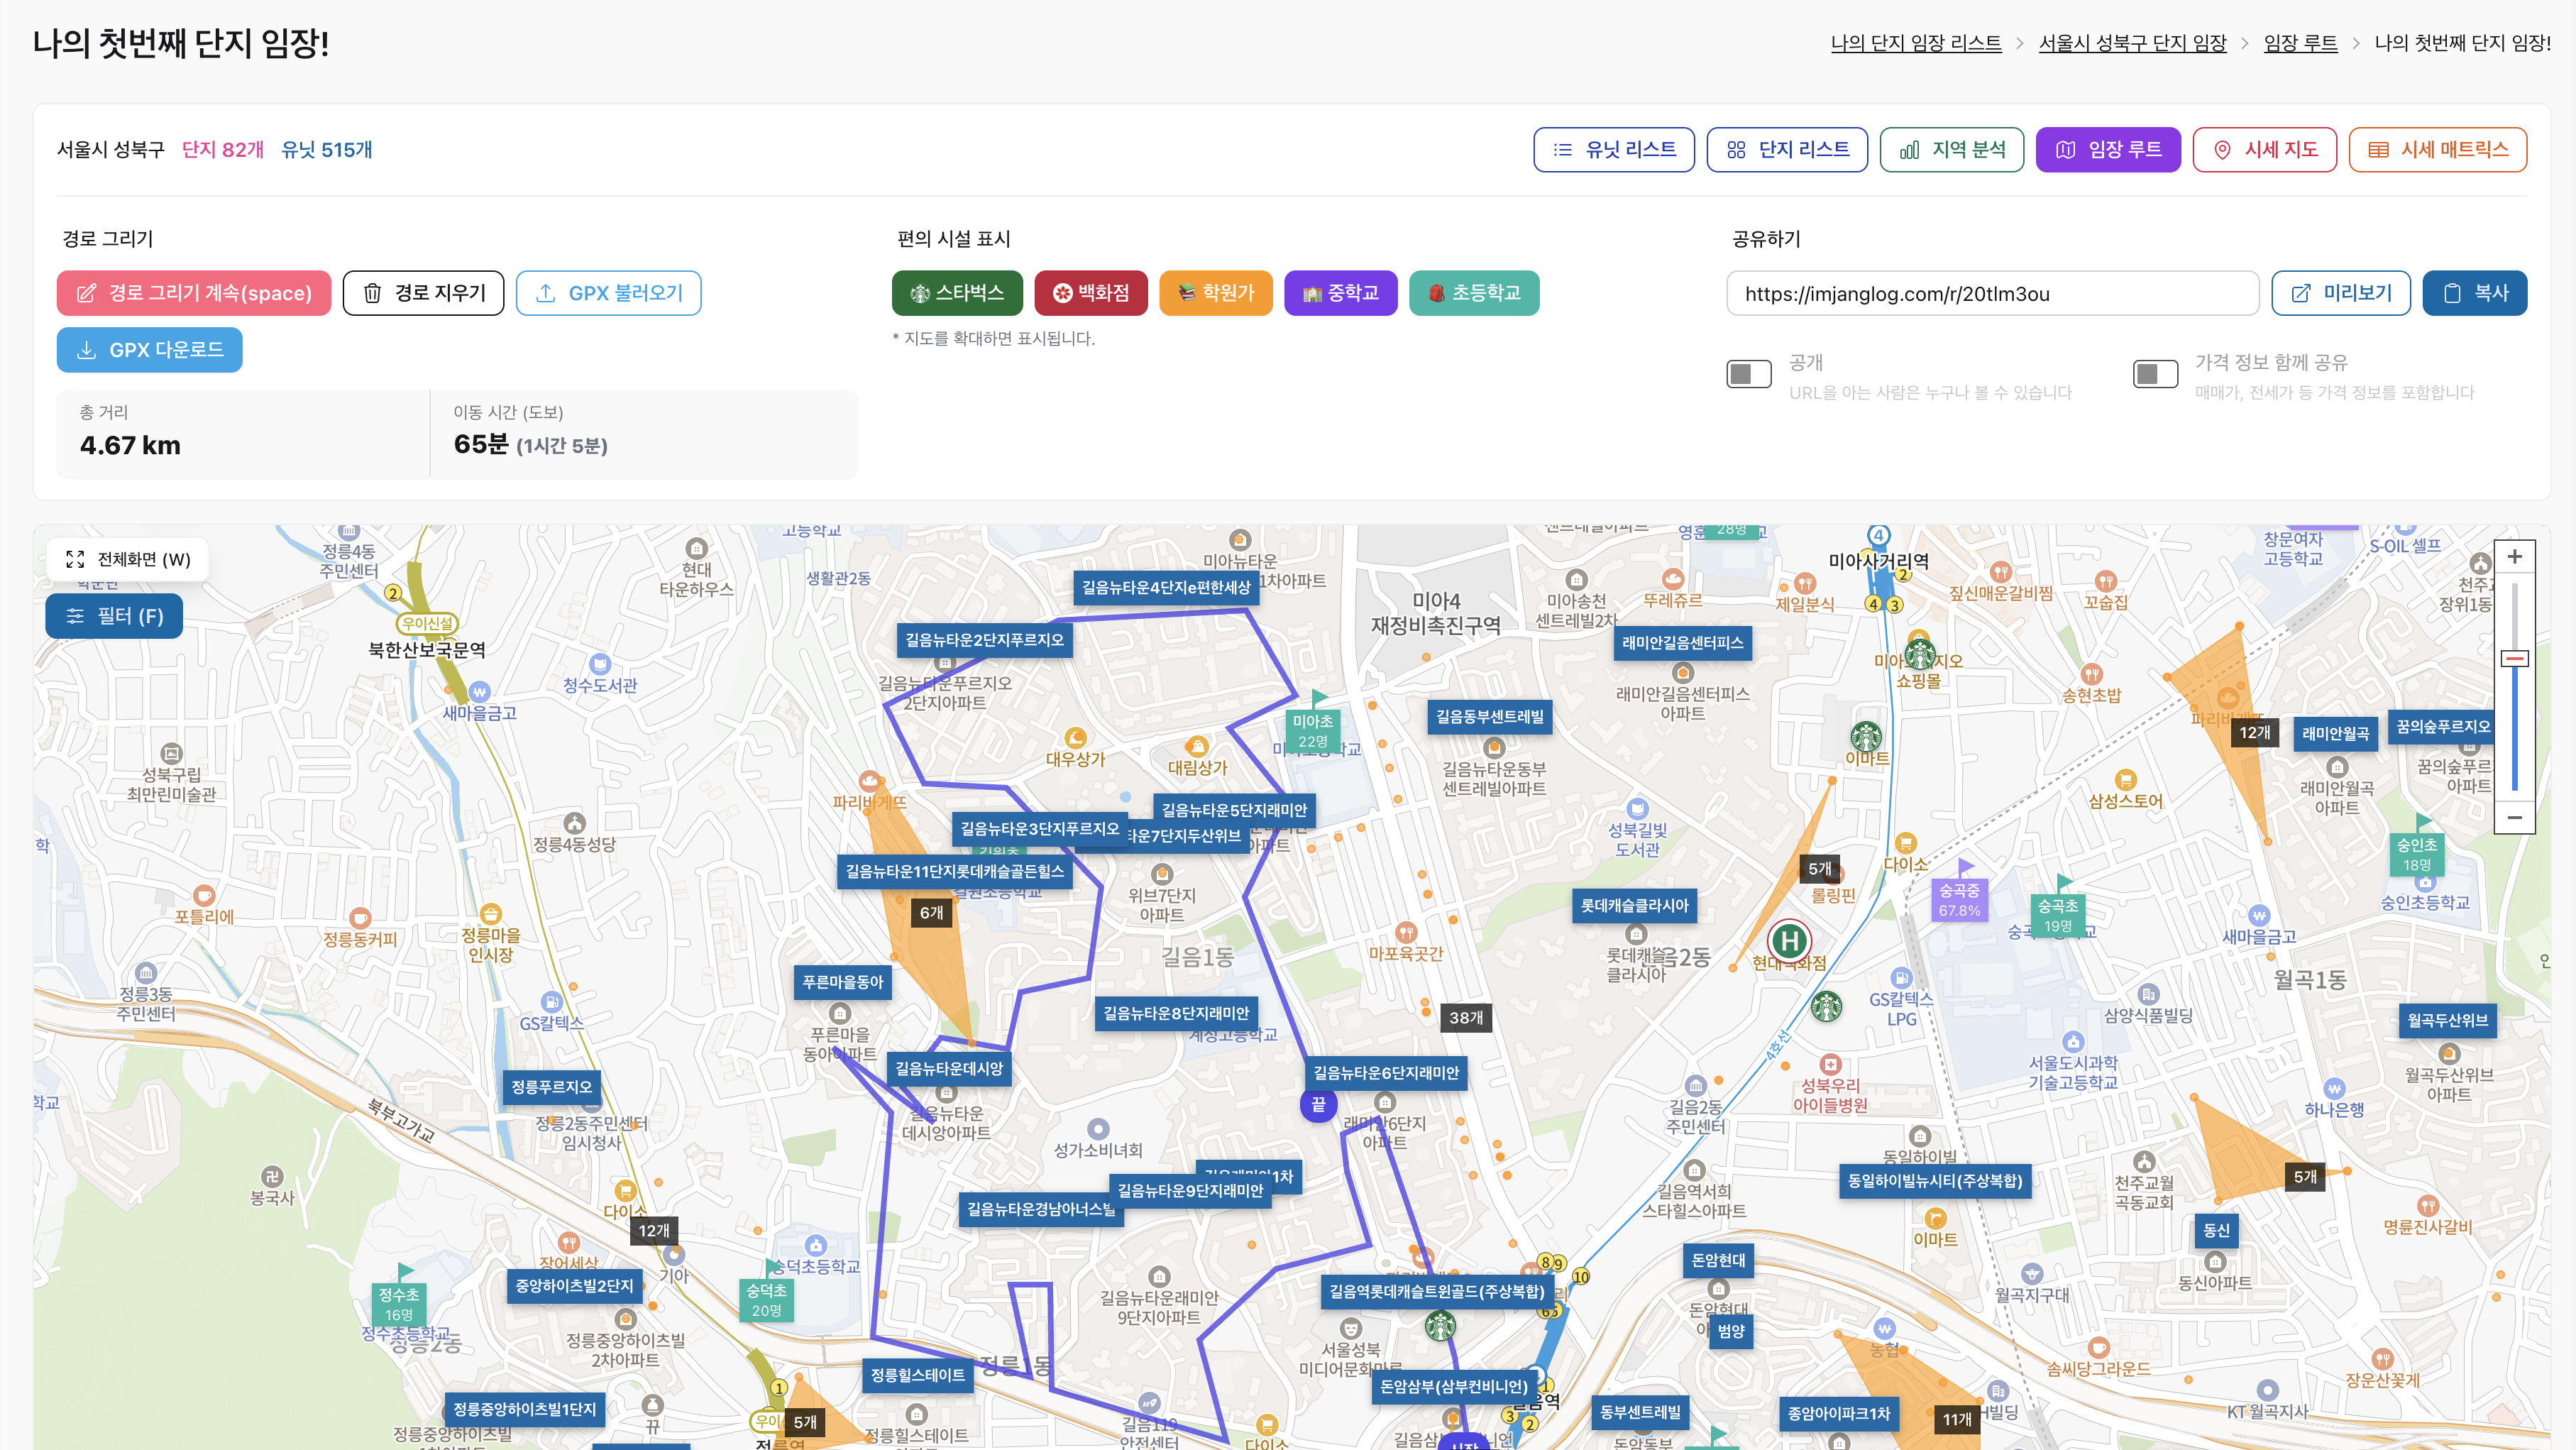Image resolution: width=2576 pixels, height=1450 pixels.
Task: Expand the 6개 cluster marker
Action: click(931, 913)
